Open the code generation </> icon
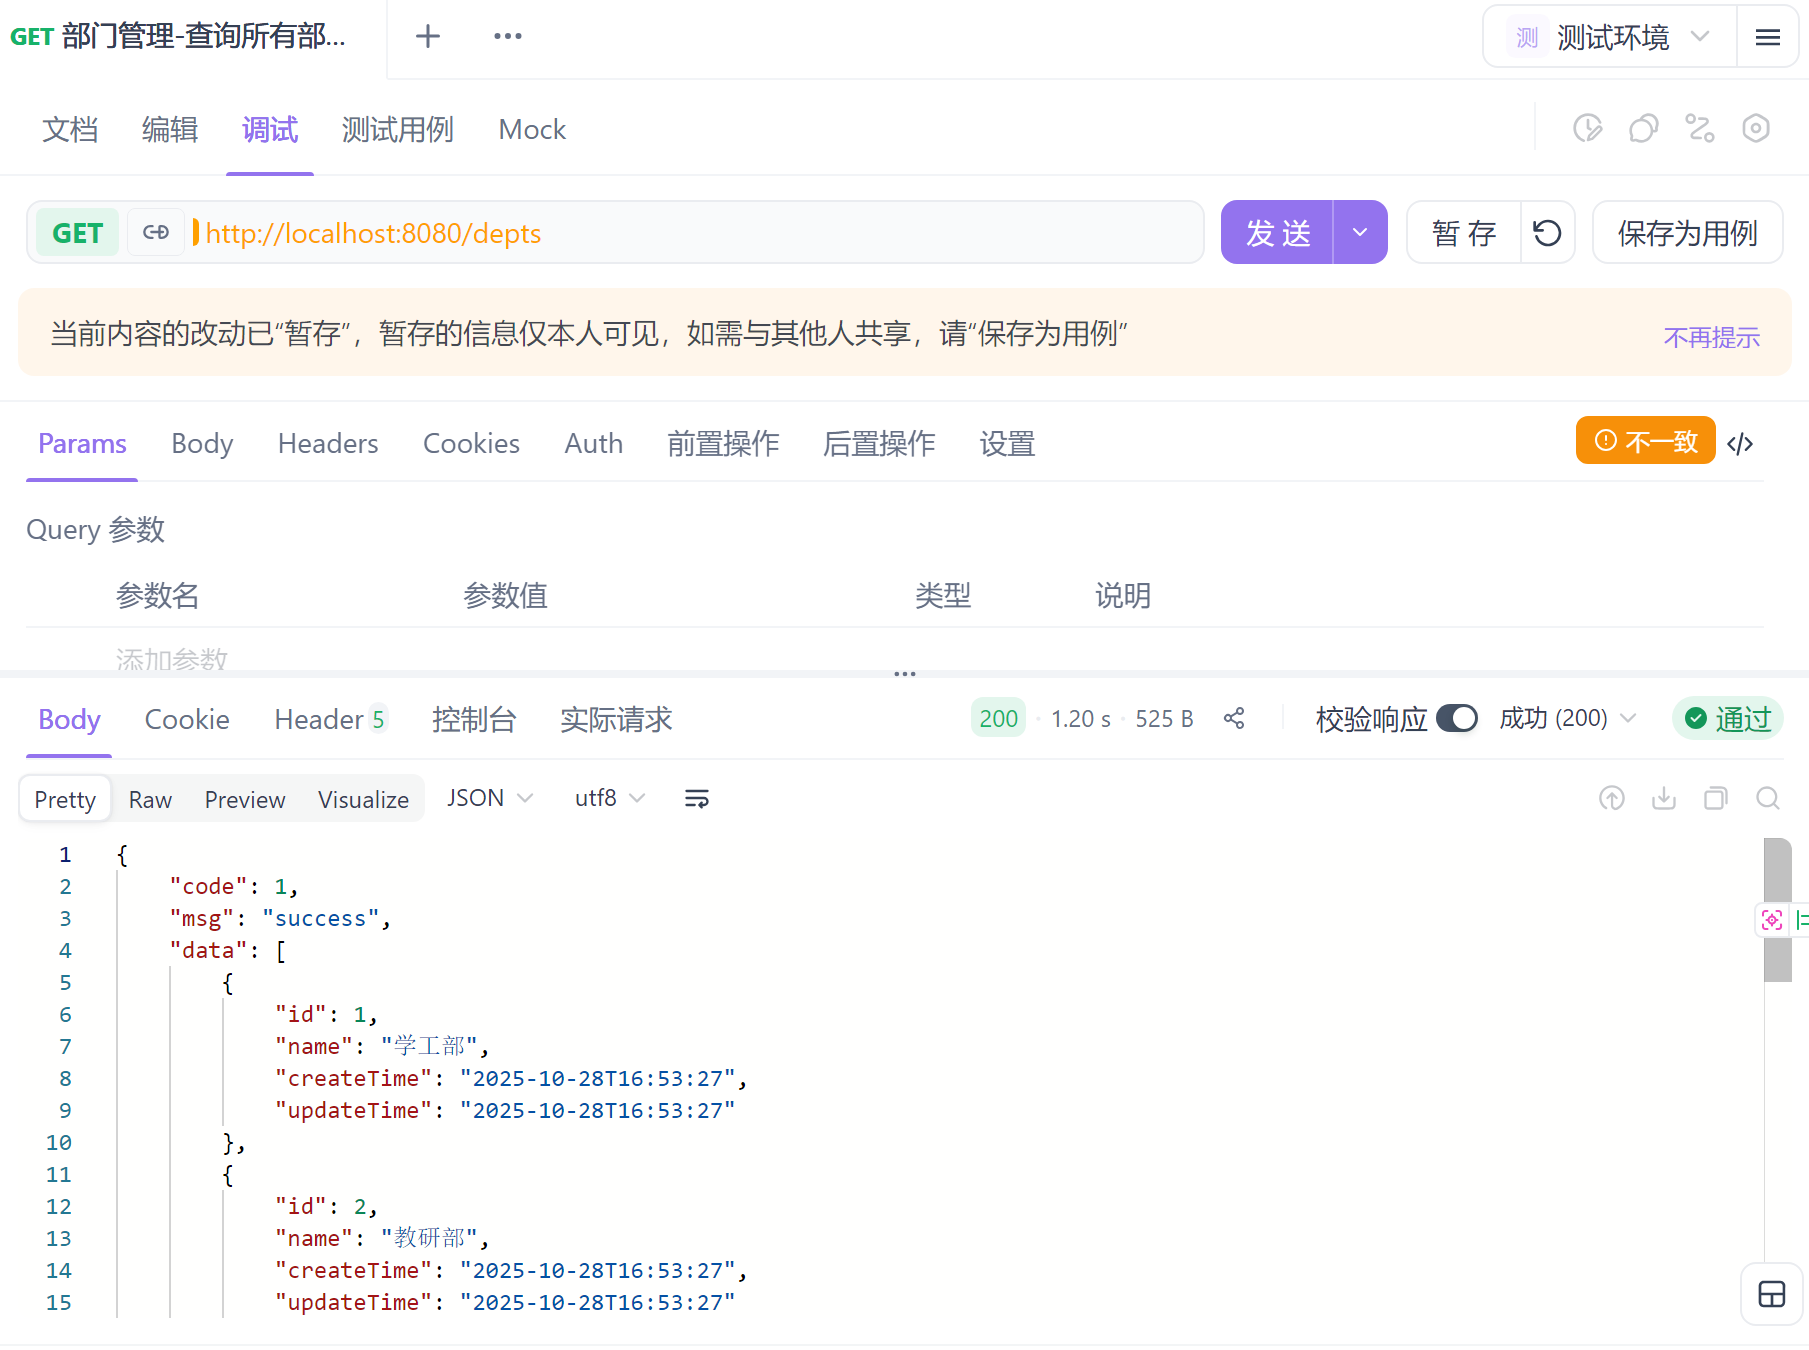 click(1740, 443)
